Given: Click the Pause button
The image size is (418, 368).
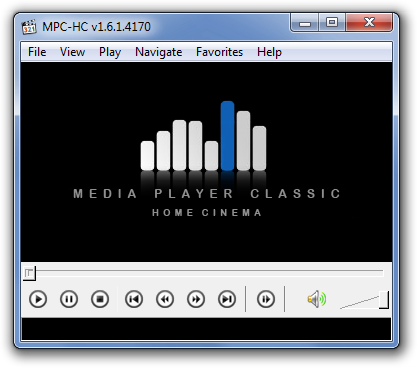Looking at the screenshot, I should coord(69,299).
